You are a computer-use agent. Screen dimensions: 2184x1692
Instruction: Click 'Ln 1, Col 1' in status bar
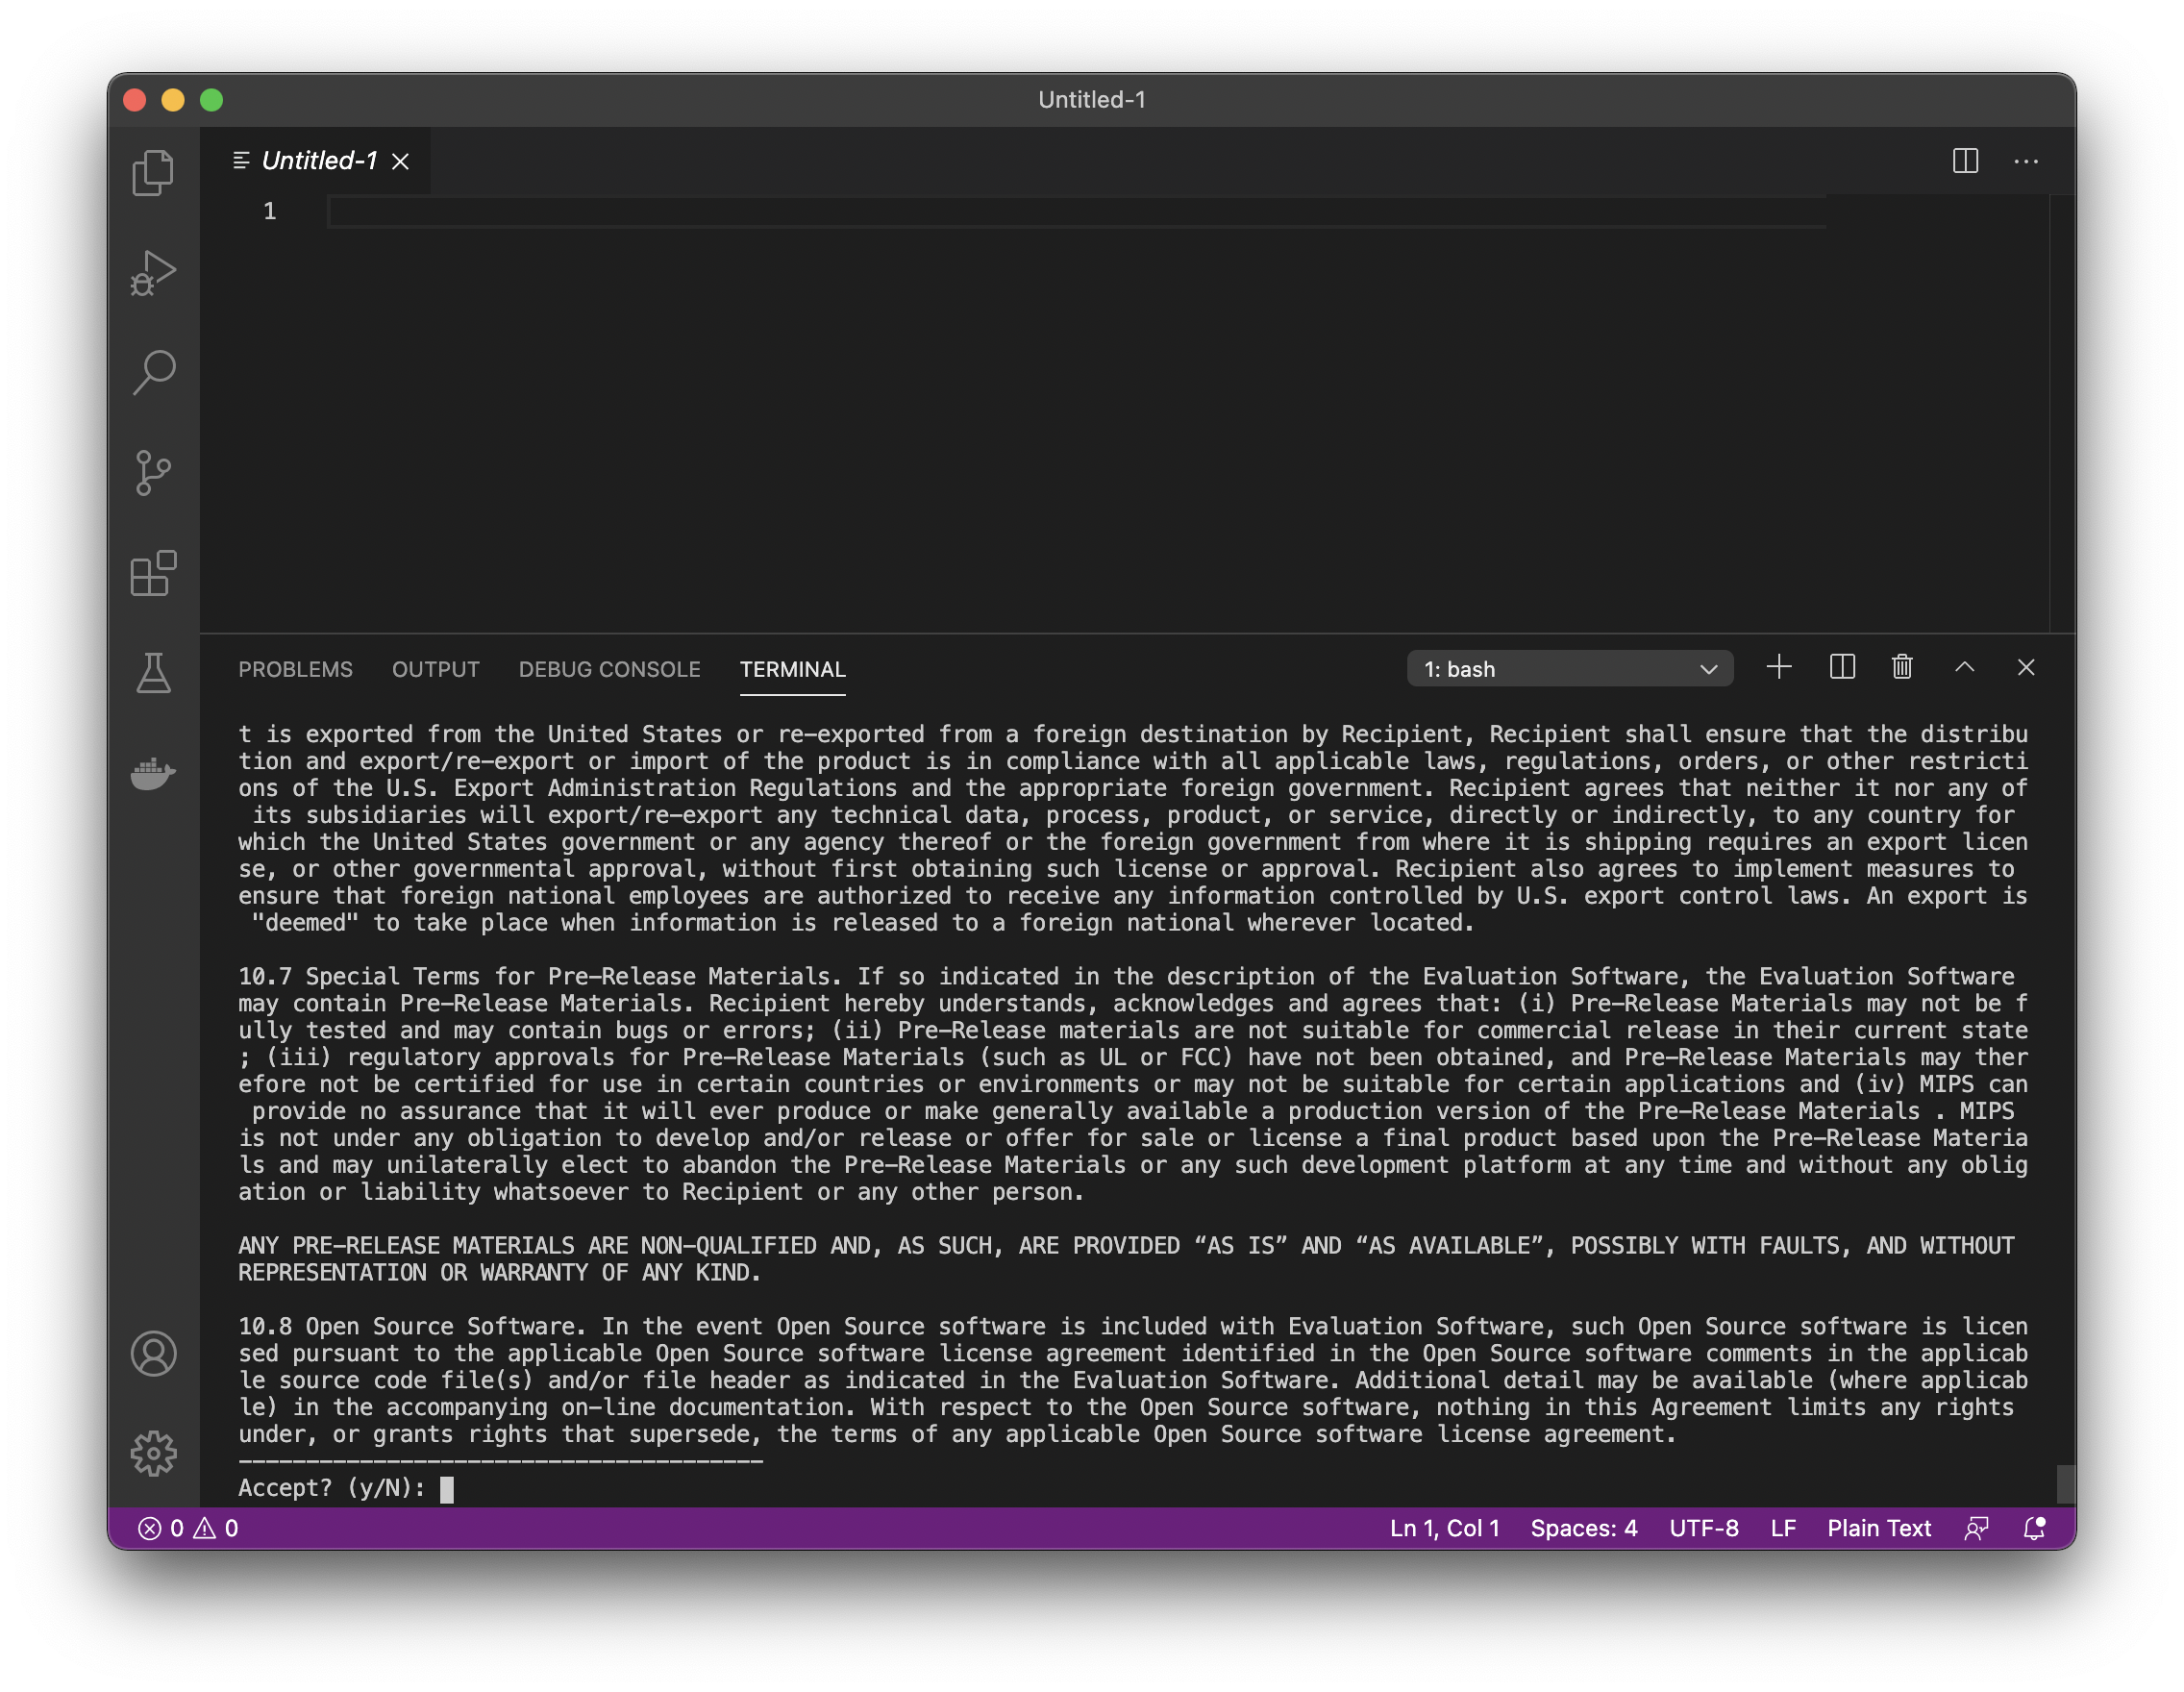1444,1528
